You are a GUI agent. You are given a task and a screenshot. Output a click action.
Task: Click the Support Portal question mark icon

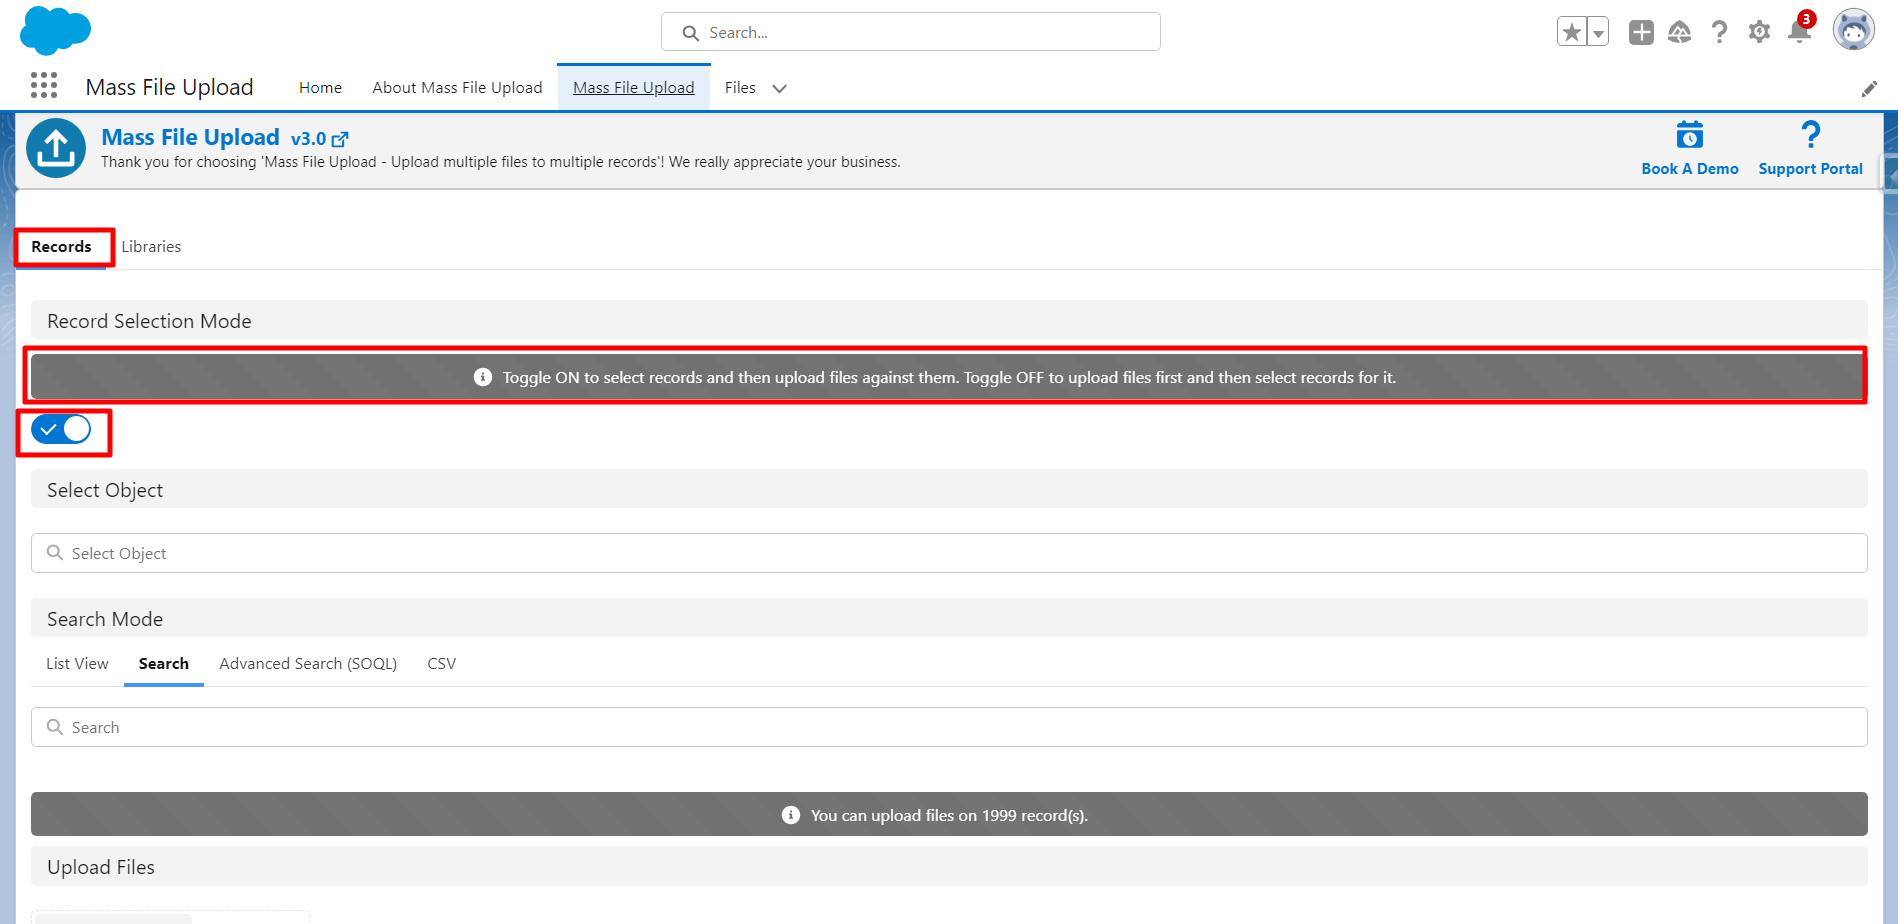(x=1810, y=134)
